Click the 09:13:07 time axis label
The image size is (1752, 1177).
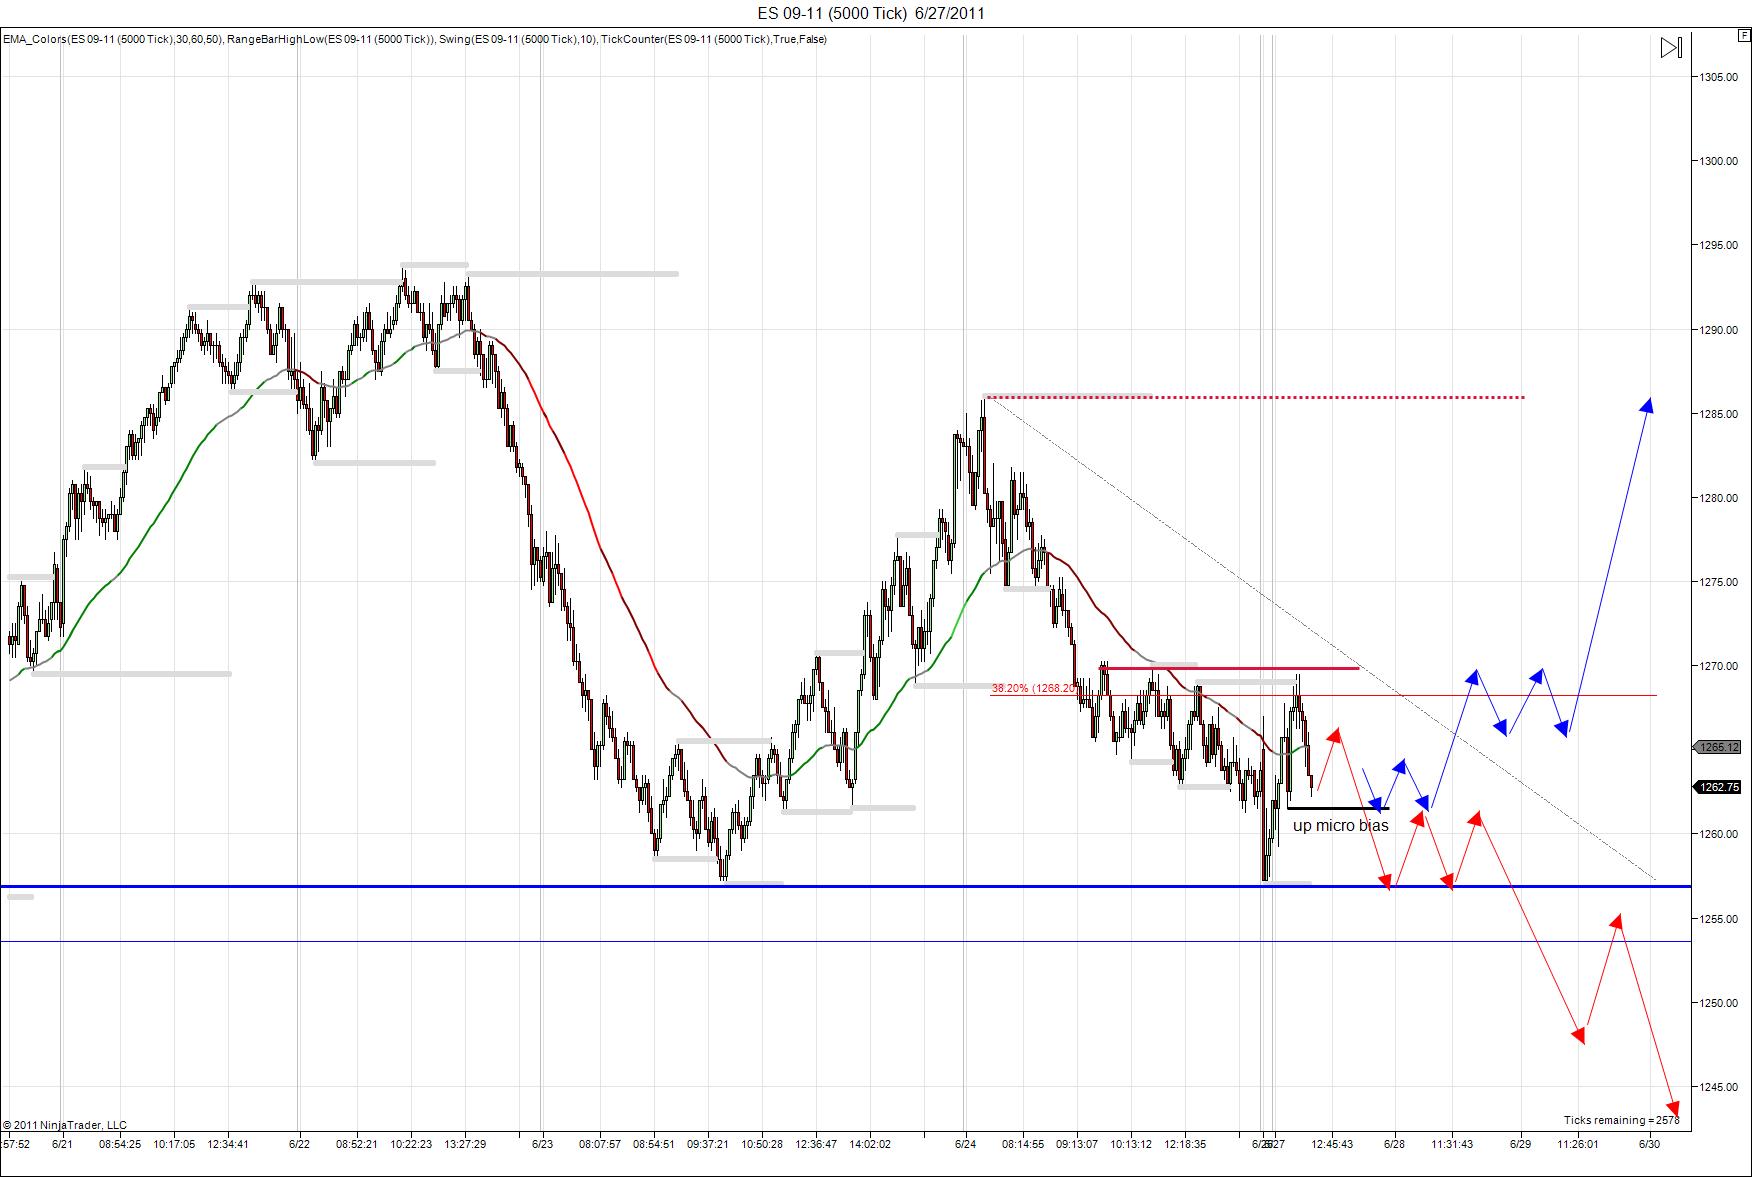(x=1077, y=1144)
